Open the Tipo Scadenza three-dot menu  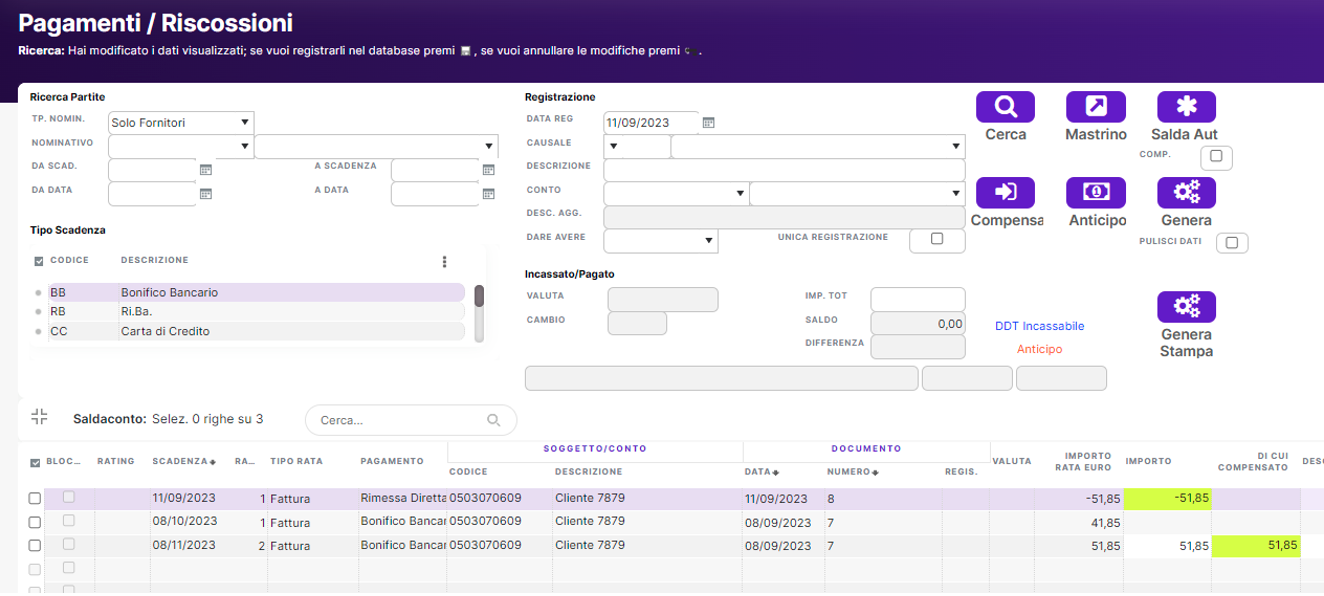click(445, 262)
